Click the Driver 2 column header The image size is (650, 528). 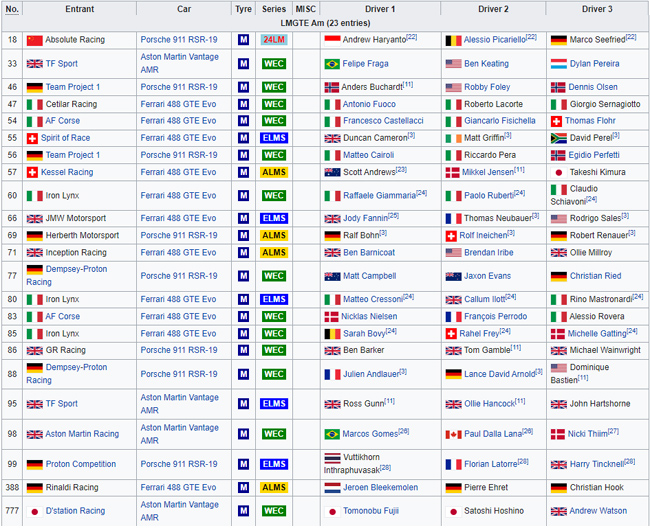pos(493,9)
